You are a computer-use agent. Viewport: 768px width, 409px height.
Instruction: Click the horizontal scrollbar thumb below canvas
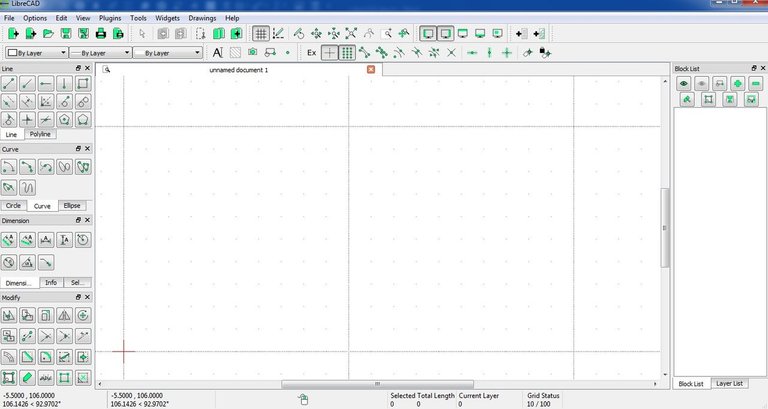378,384
